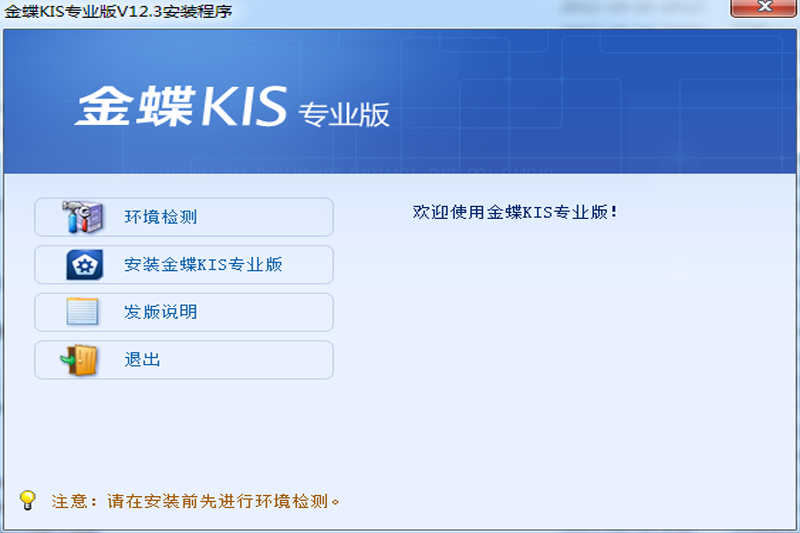800x533 pixels.
Task: Select the 安装金蝶KIS专业版 install label
Action: (203, 265)
